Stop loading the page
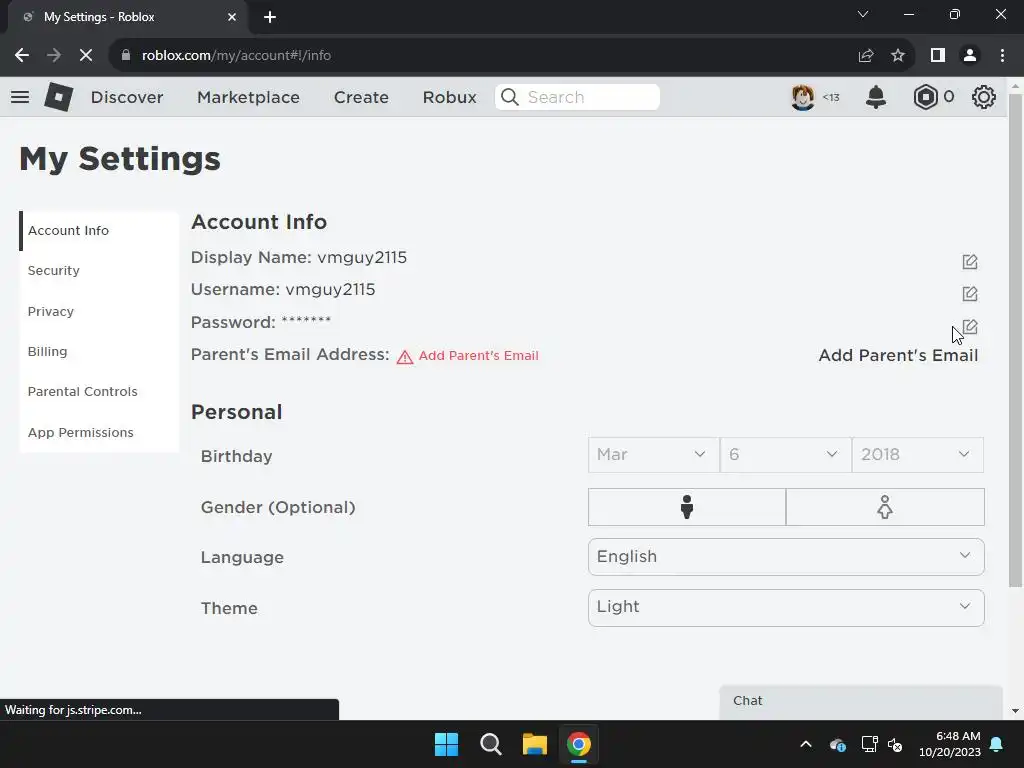The height and width of the screenshot is (768, 1024). pyautogui.click(x=86, y=56)
